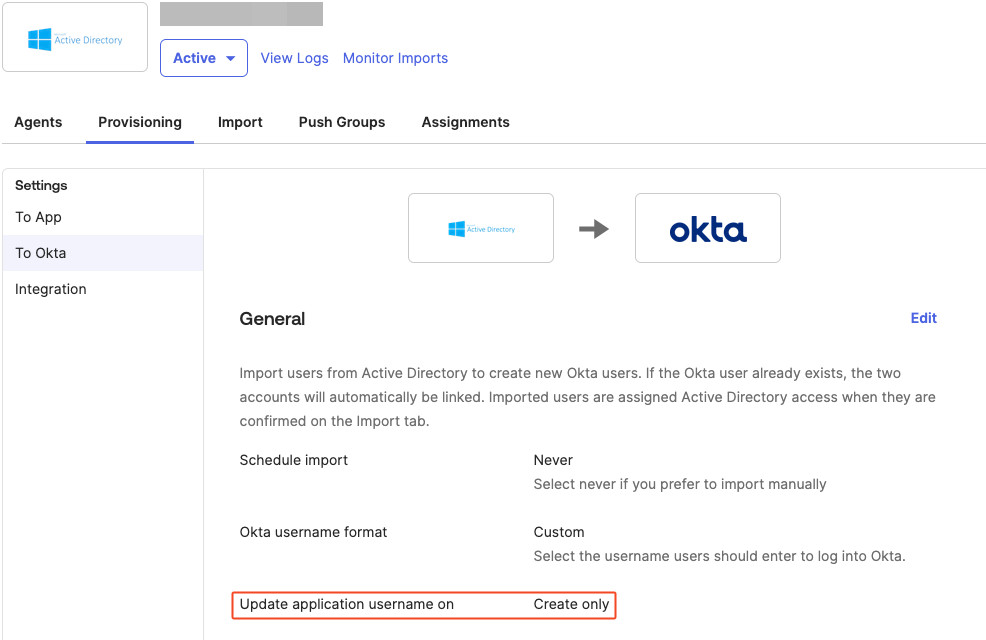The width and height of the screenshot is (986, 640).
Task: Switch to the Import tab
Action: [240, 121]
